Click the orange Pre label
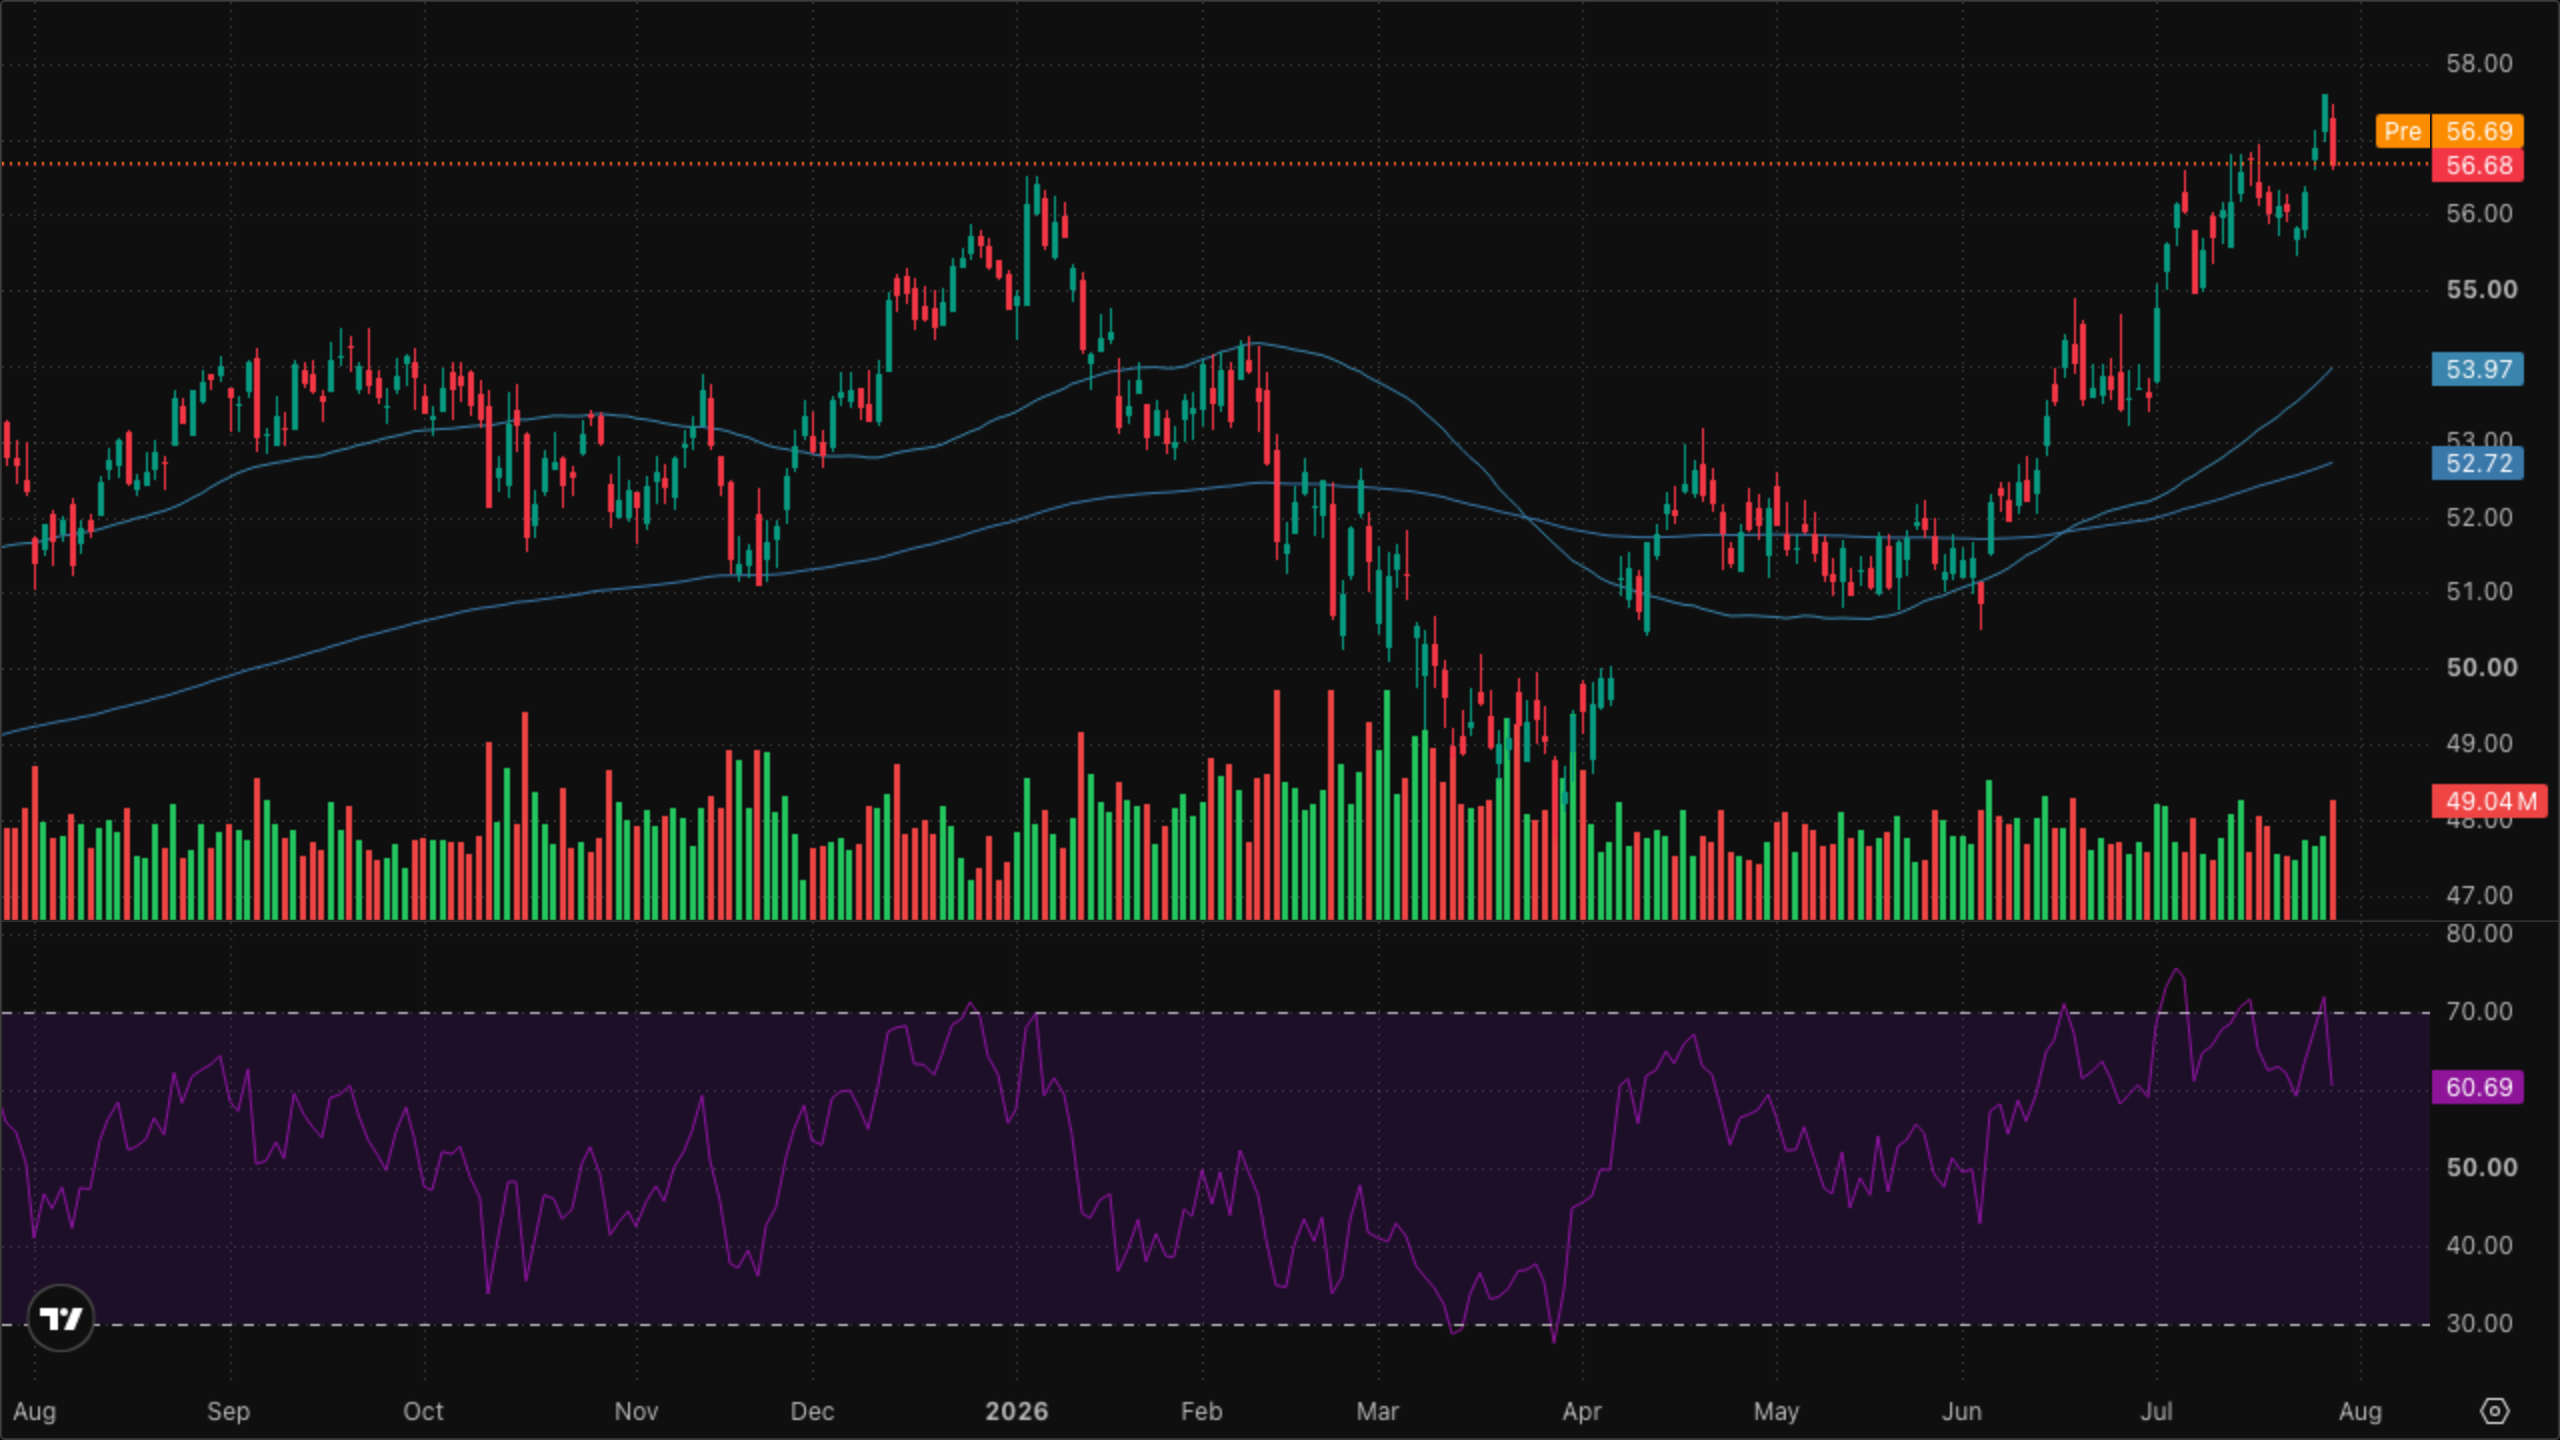The image size is (2560, 1440). (x=2403, y=131)
